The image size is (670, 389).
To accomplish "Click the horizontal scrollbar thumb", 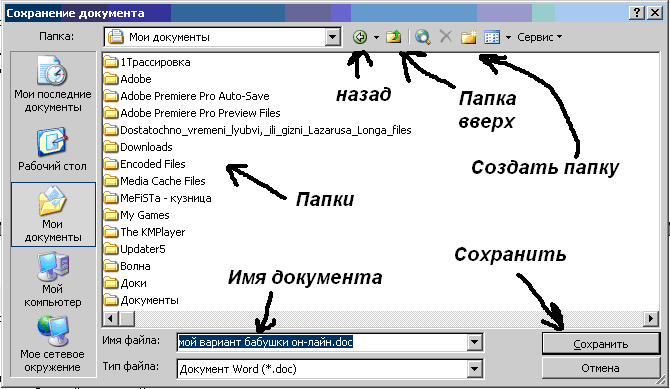I will pos(127,318).
